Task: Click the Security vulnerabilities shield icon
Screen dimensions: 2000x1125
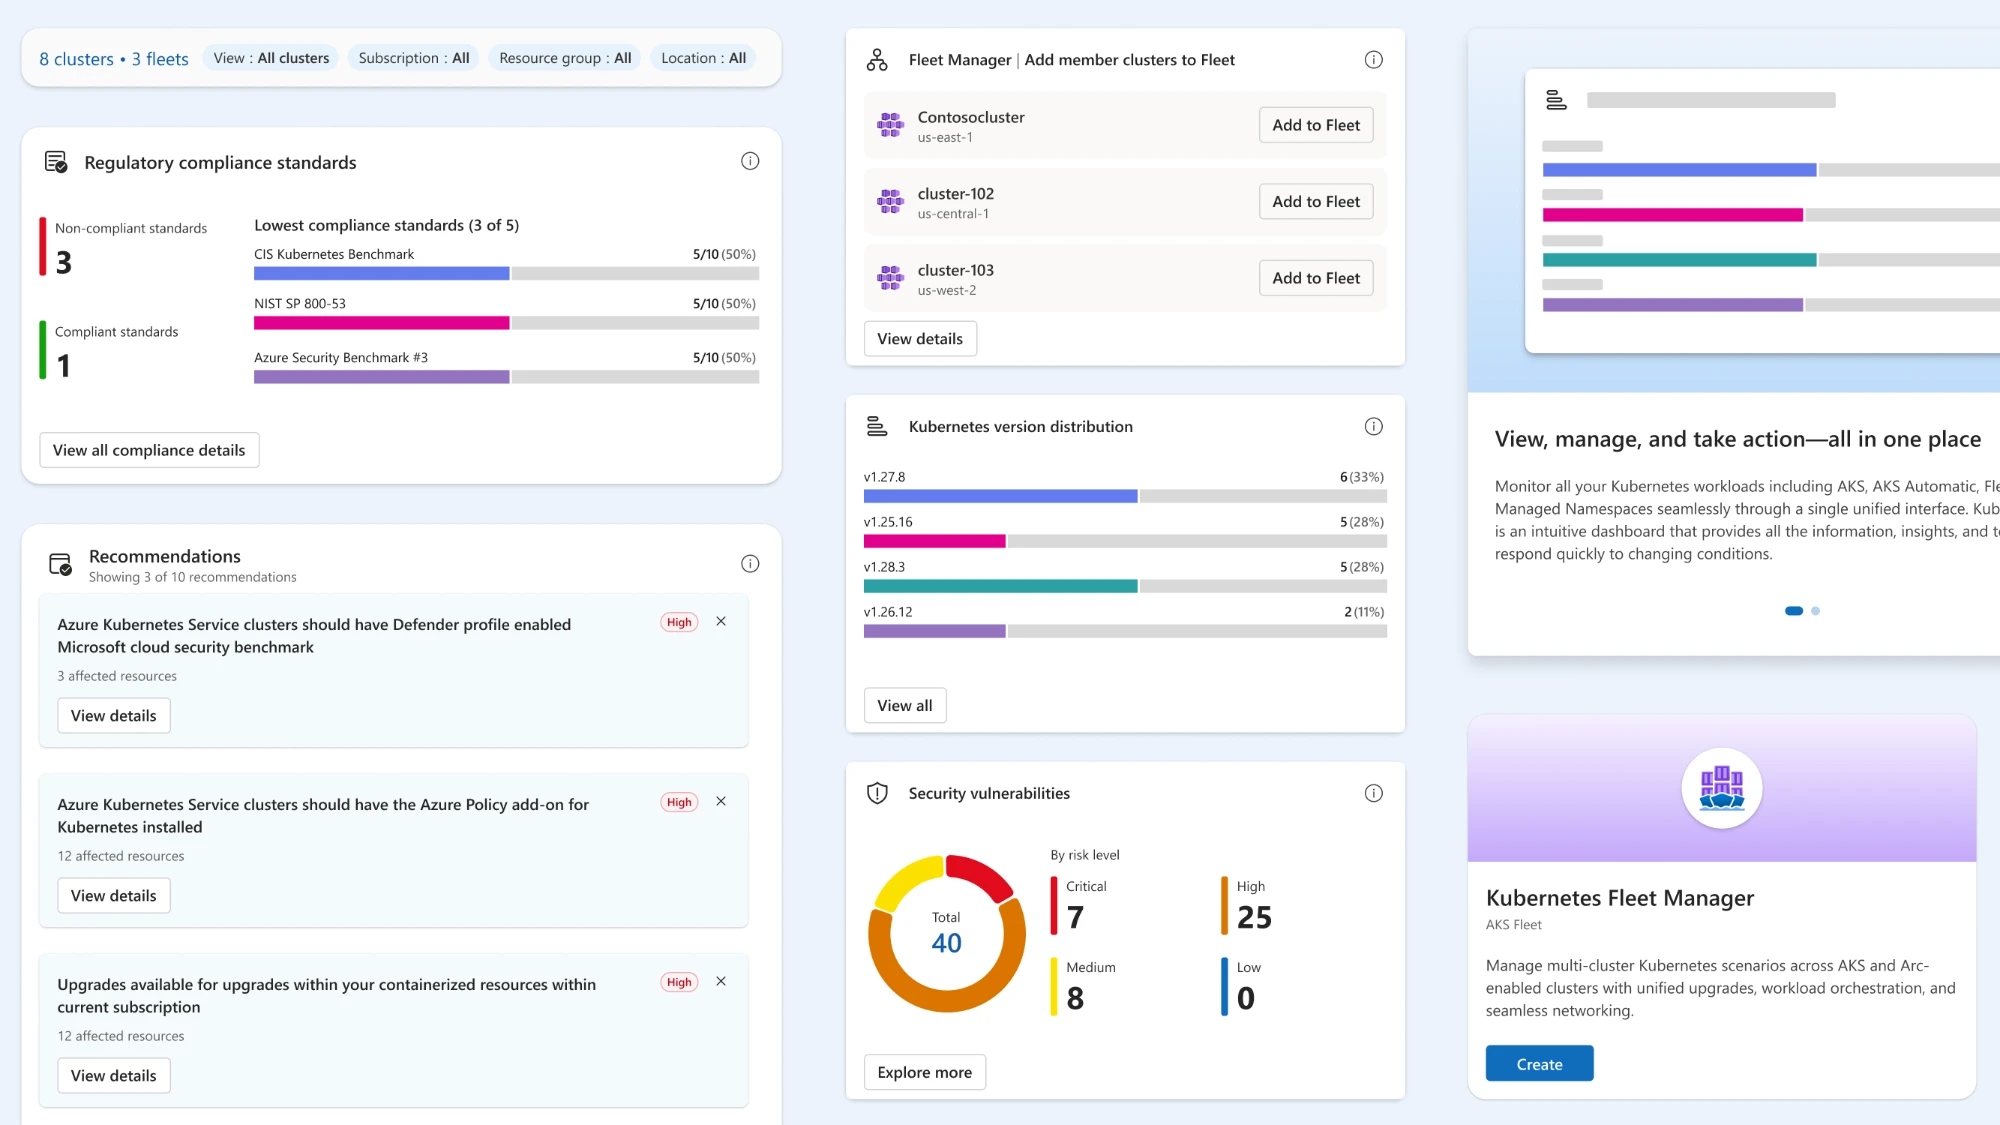Action: click(x=877, y=793)
